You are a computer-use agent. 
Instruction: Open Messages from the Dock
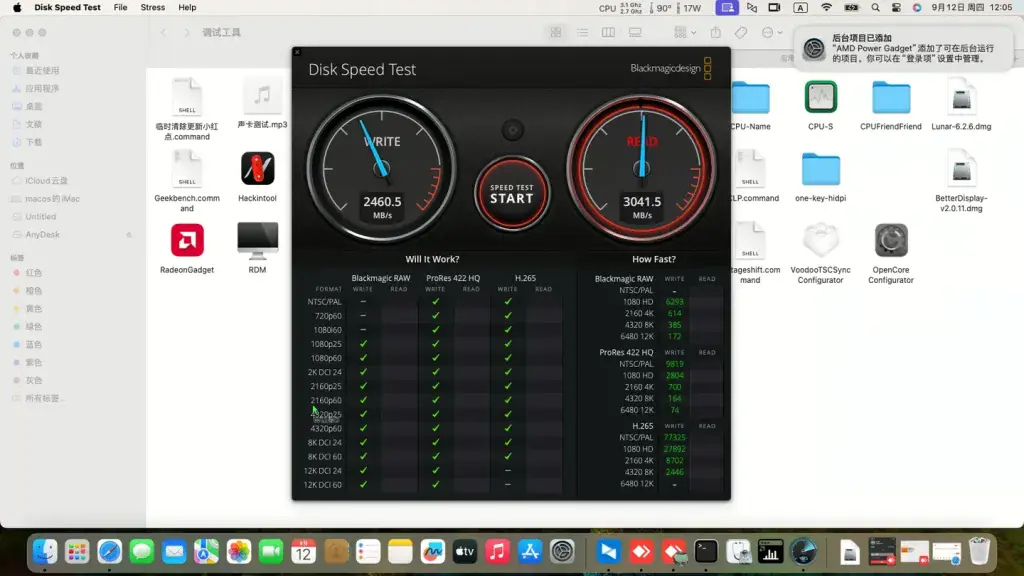pyautogui.click(x=142, y=552)
